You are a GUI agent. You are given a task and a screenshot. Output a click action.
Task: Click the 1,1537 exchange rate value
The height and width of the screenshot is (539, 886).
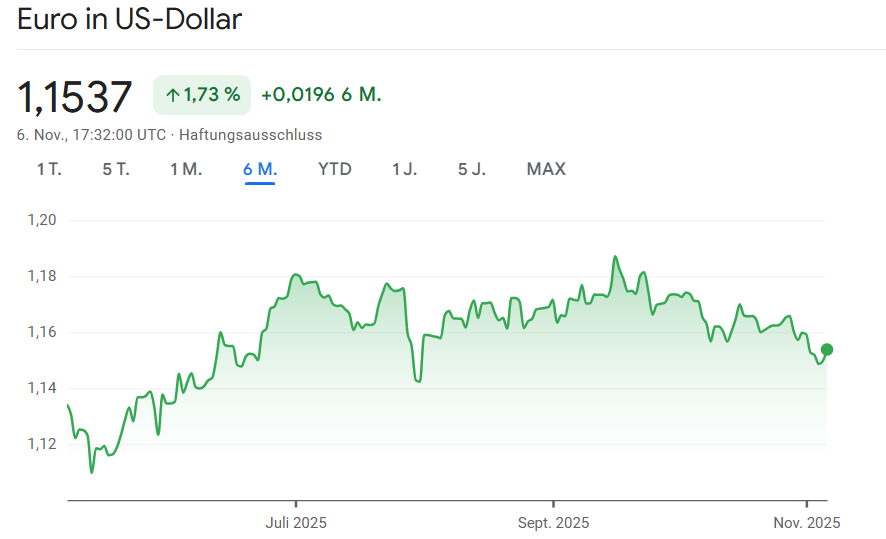coord(75,96)
